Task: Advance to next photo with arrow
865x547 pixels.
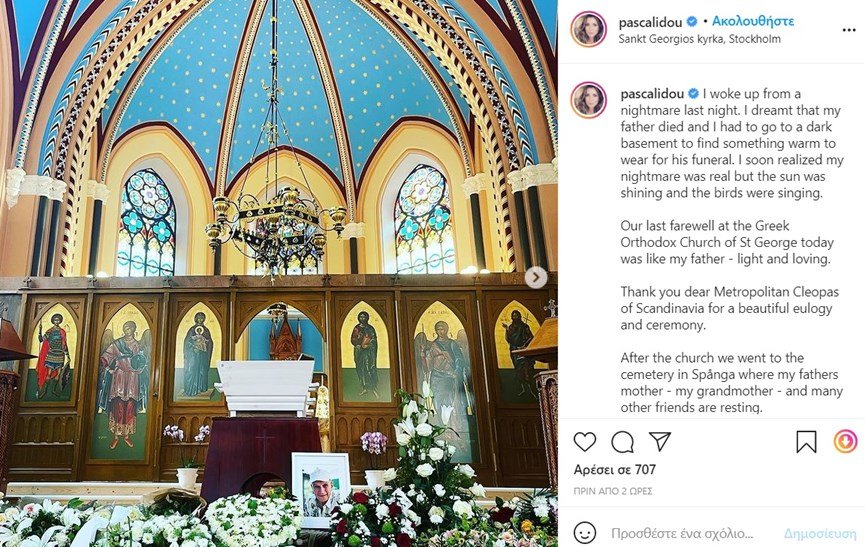Action: pyautogui.click(x=536, y=277)
